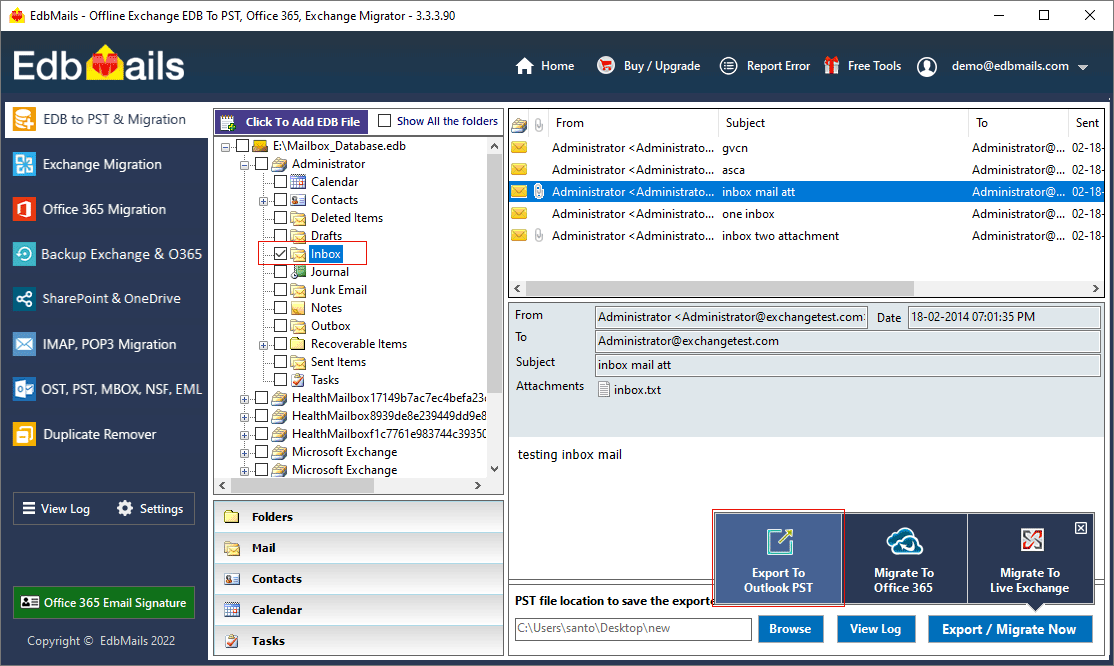Click the OST, PST, MBOX, NSF, EML icon
This screenshot has width=1114, height=666.
click(24, 389)
